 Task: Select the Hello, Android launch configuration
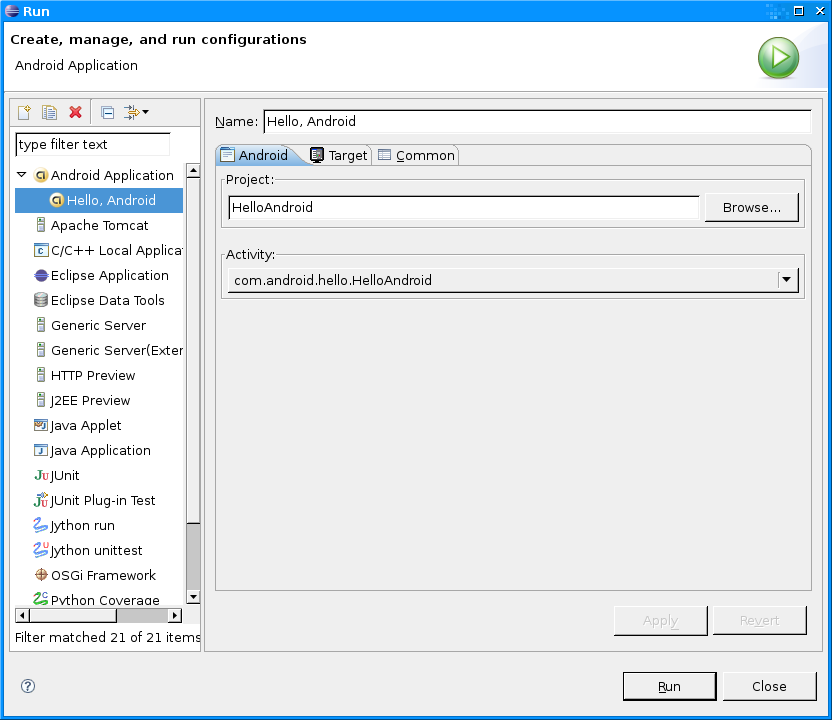click(x=110, y=200)
